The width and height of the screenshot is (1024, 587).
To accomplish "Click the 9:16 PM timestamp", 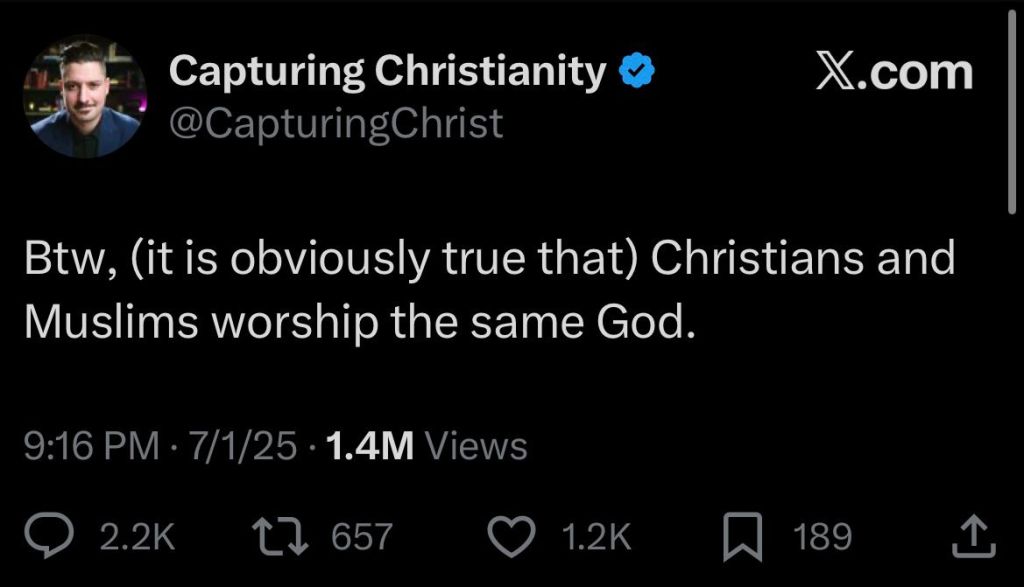I will tap(91, 445).
